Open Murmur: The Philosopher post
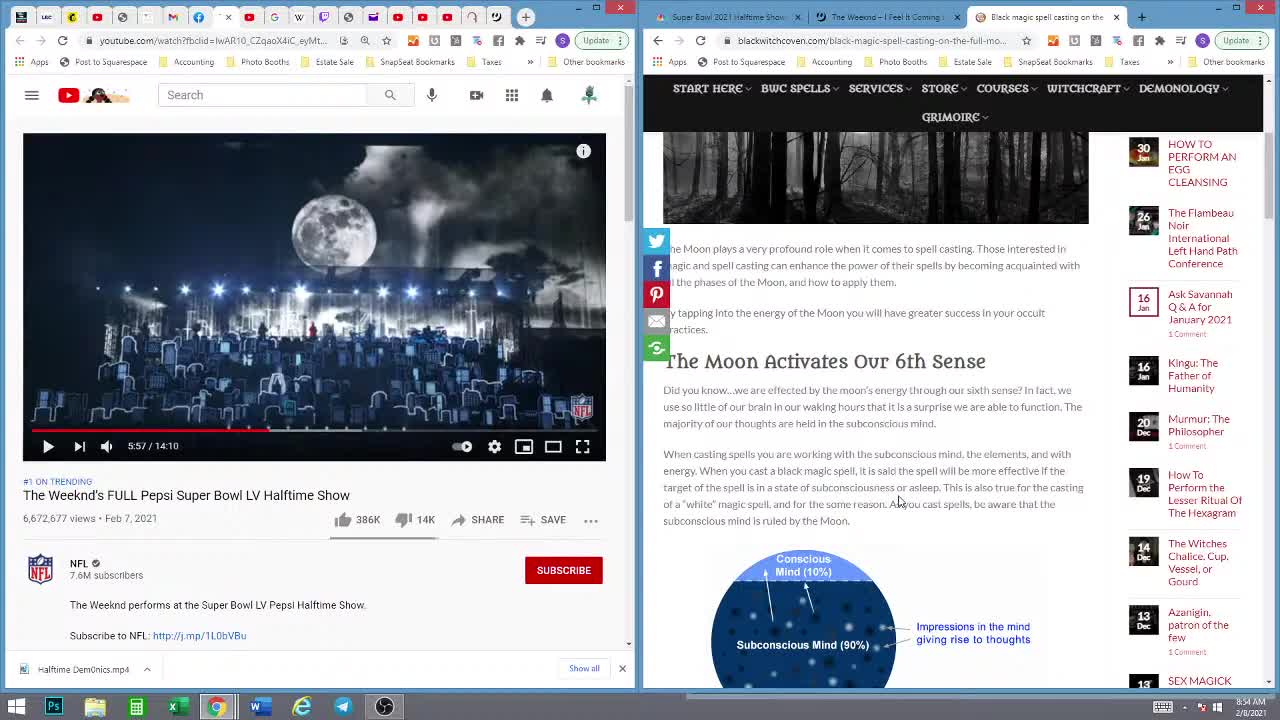The width and height of the screenshot is (1280, 720). 1198,425
